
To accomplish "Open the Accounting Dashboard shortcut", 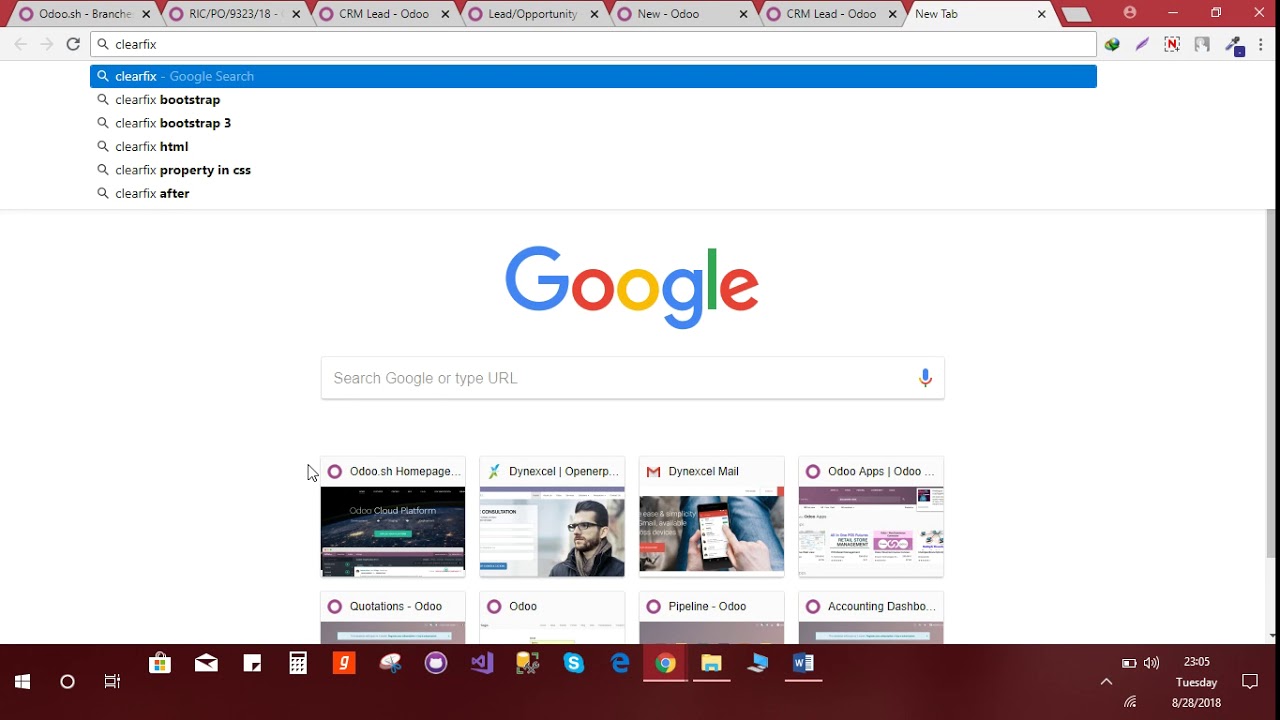I will [x=871, y=618].
